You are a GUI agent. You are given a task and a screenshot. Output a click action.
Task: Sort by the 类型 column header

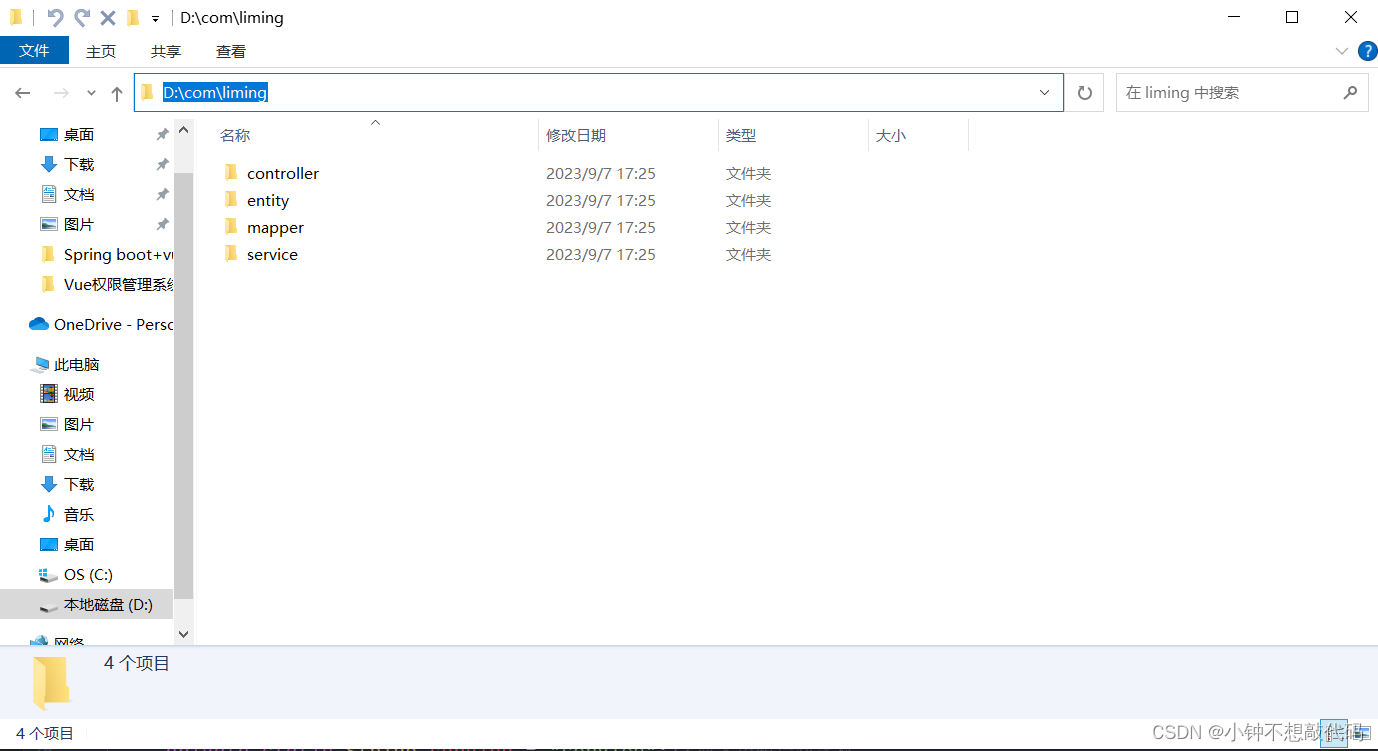(x=741, y=135)
